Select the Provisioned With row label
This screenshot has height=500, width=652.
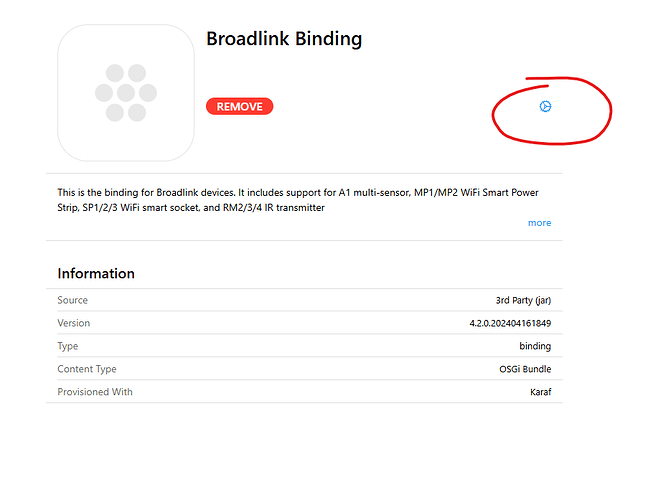click(95, 392)
